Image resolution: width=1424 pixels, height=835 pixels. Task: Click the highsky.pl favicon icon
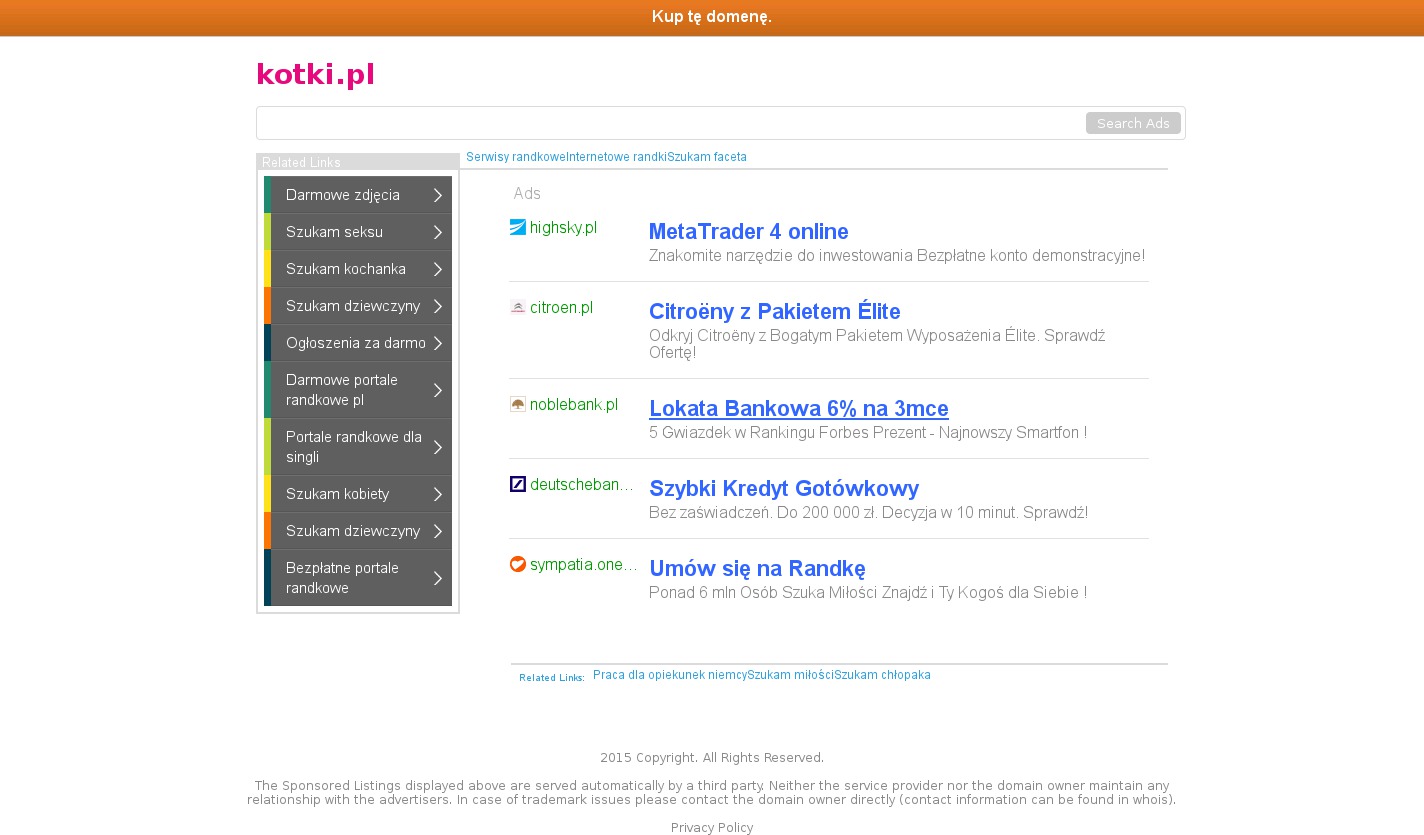(517, 227)
